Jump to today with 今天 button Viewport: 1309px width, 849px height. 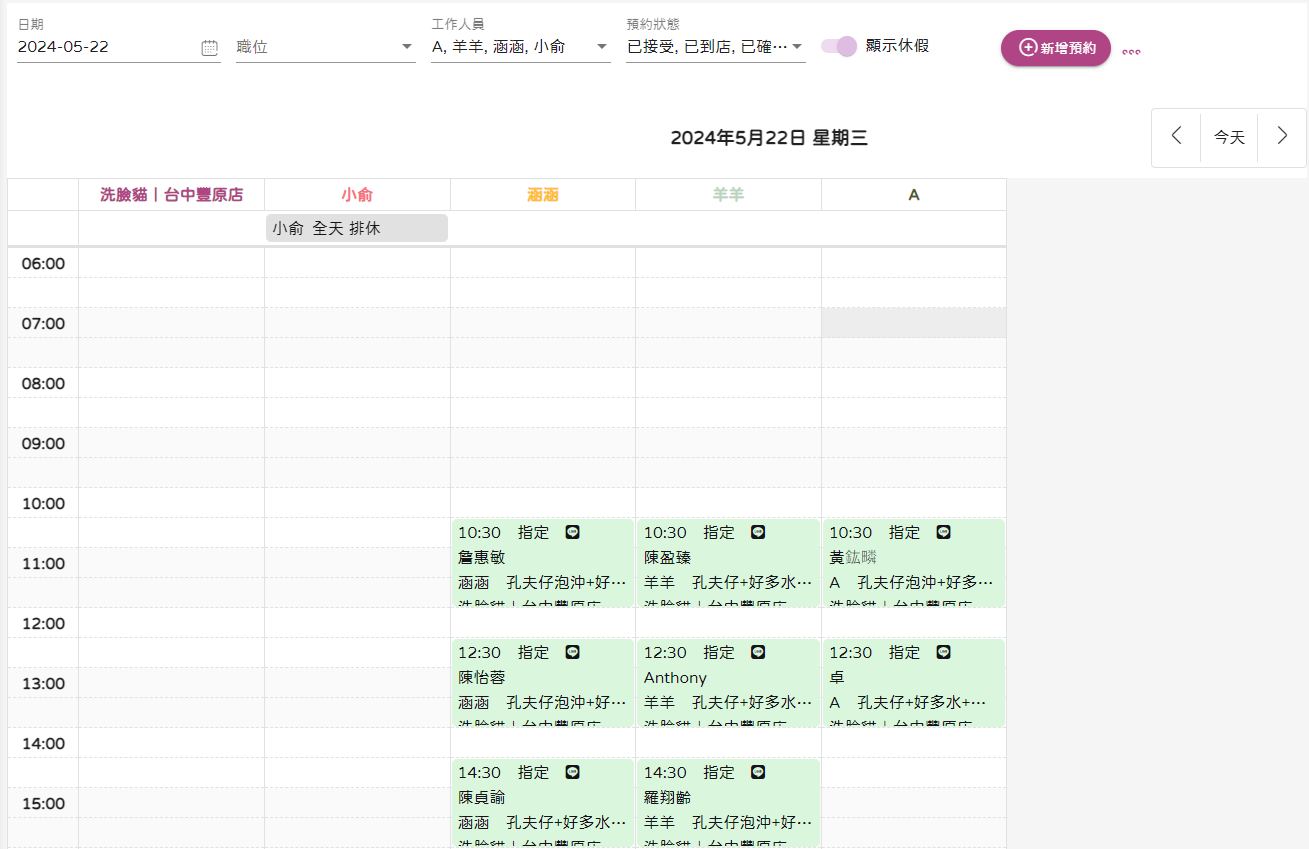pyautogui.click(x=1229, y=137)
